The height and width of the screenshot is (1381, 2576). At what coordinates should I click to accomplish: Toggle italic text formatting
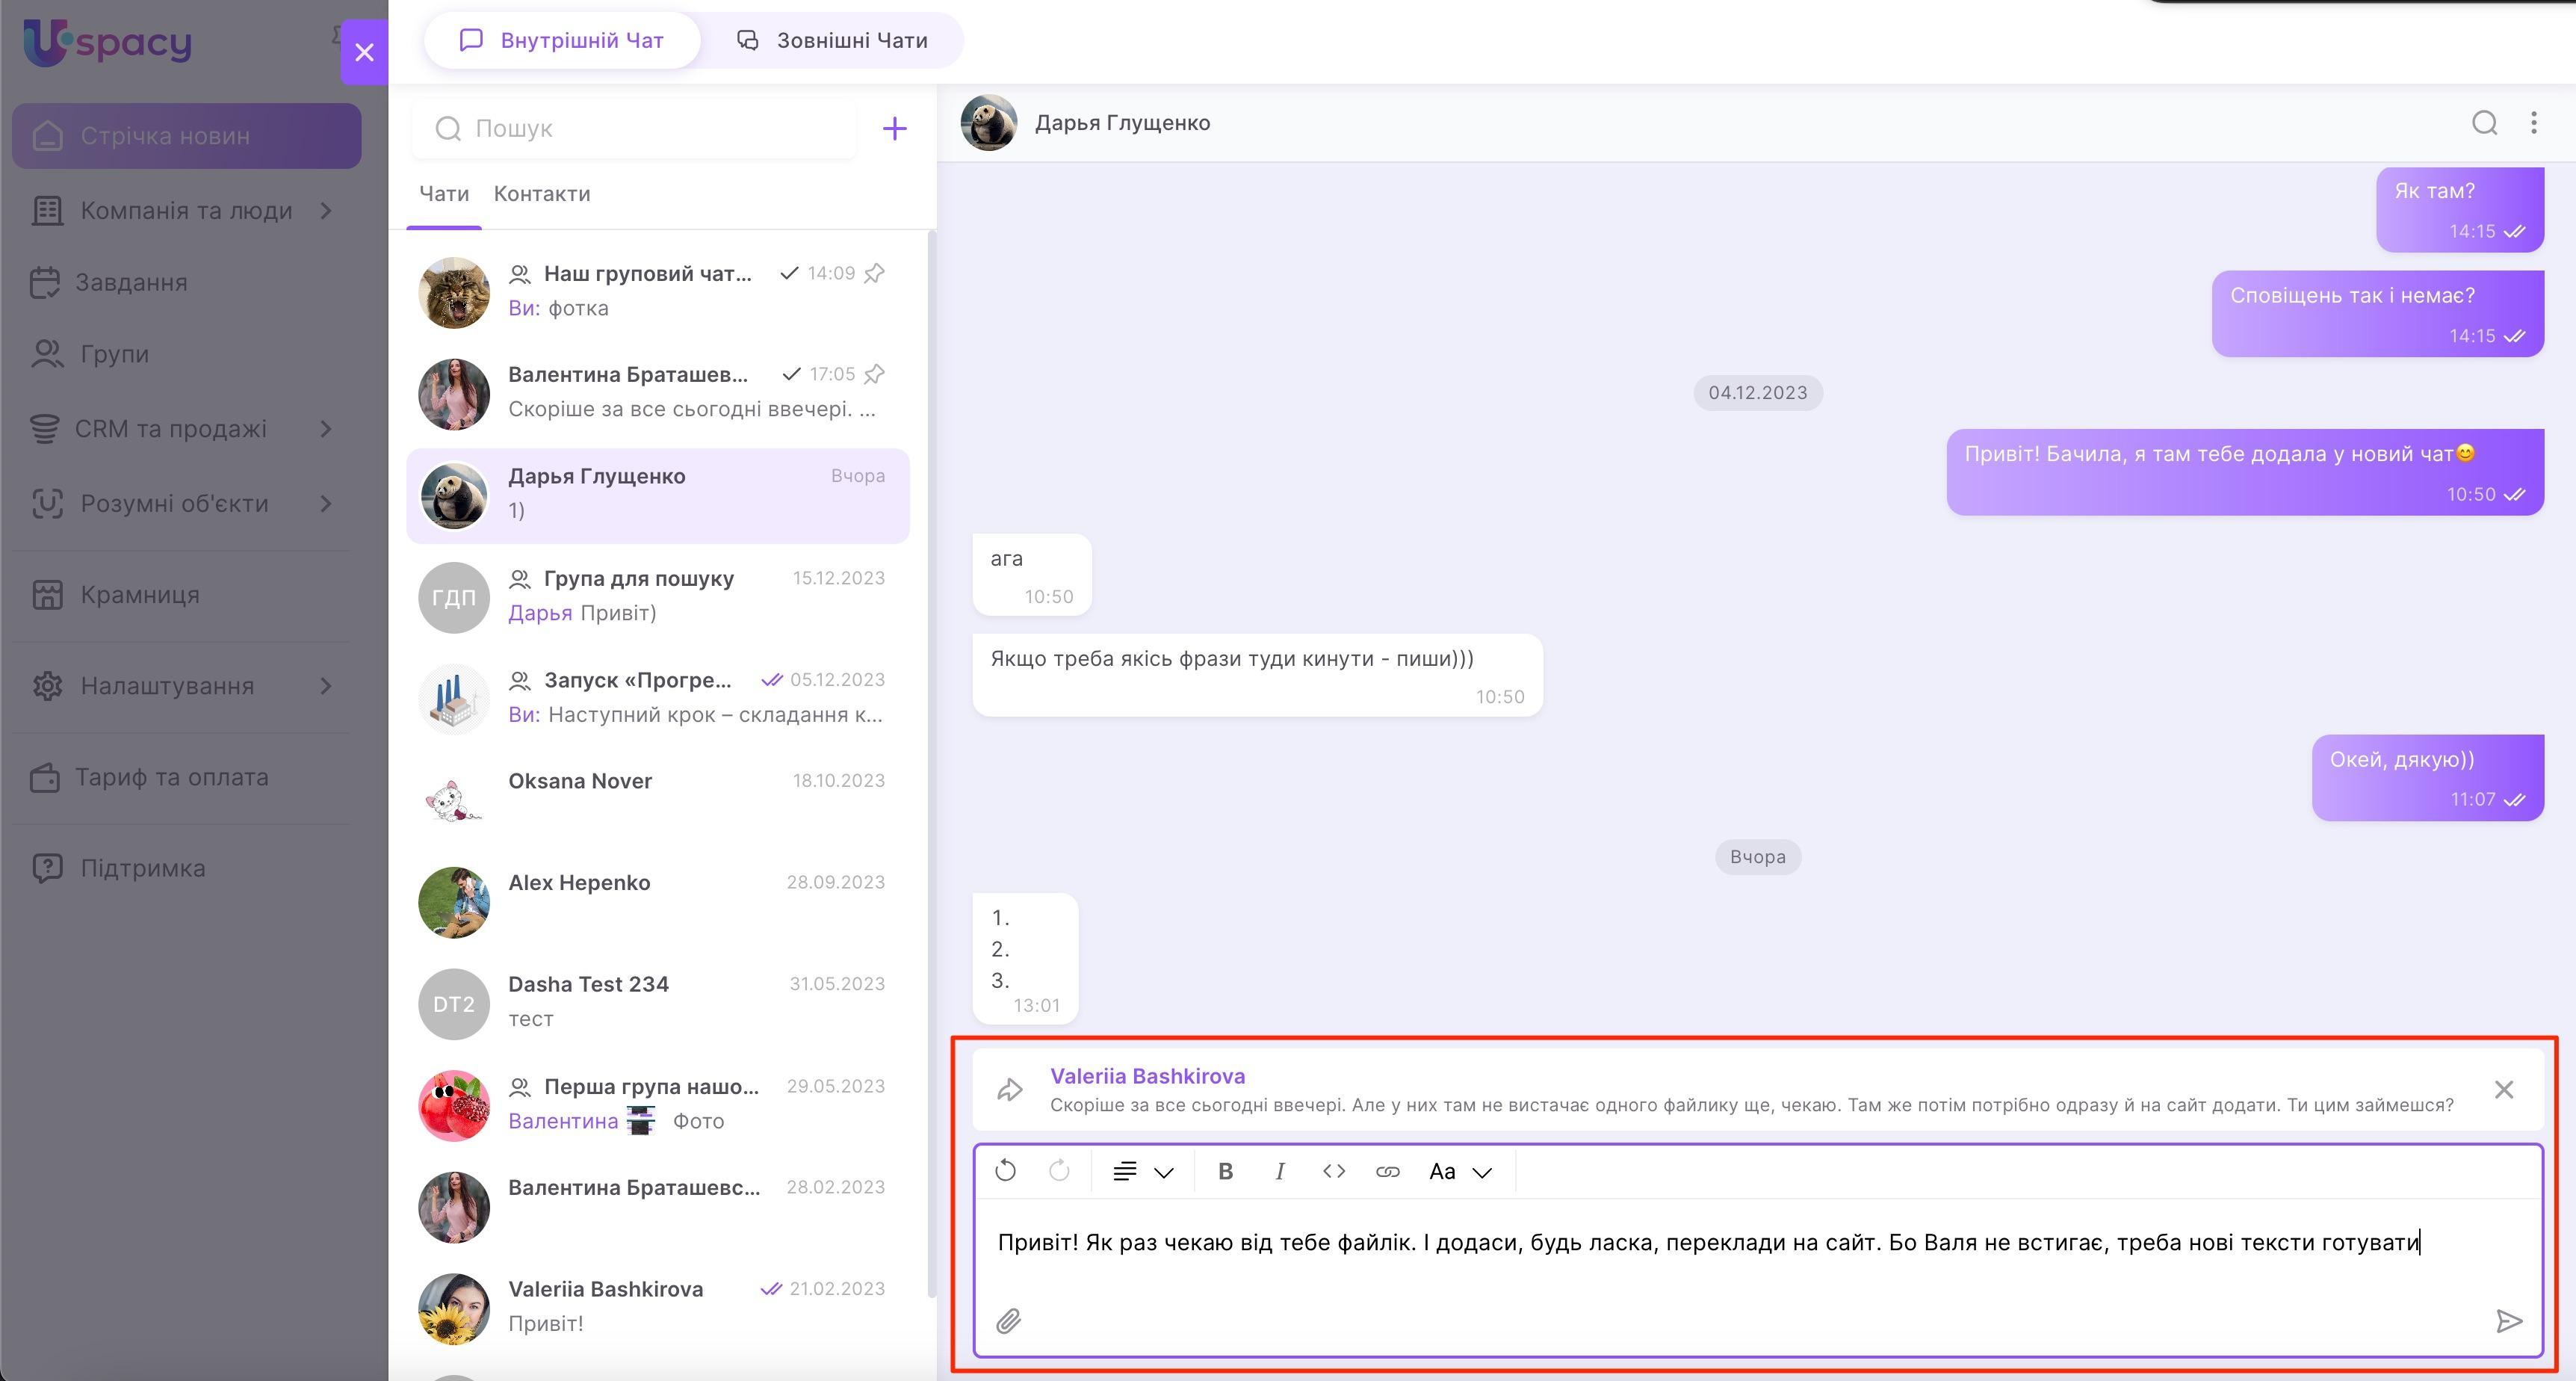pyautogui.click(x=1279, y=1171)
